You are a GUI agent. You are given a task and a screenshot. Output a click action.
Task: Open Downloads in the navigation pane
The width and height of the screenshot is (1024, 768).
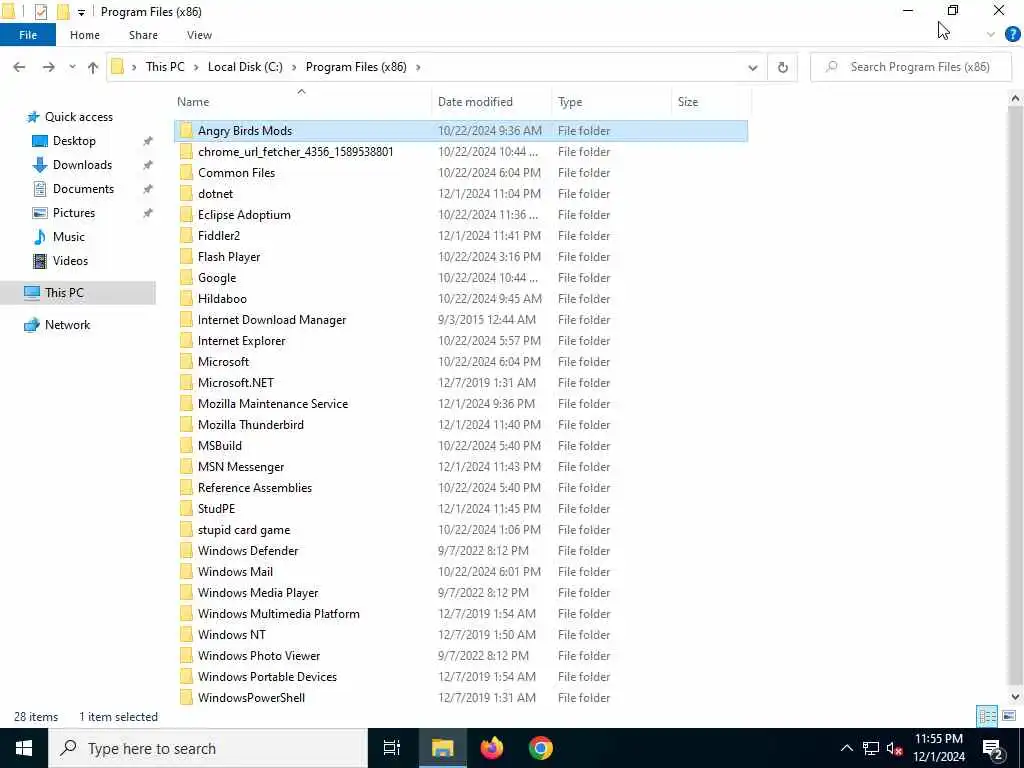(x=82, y=165)
